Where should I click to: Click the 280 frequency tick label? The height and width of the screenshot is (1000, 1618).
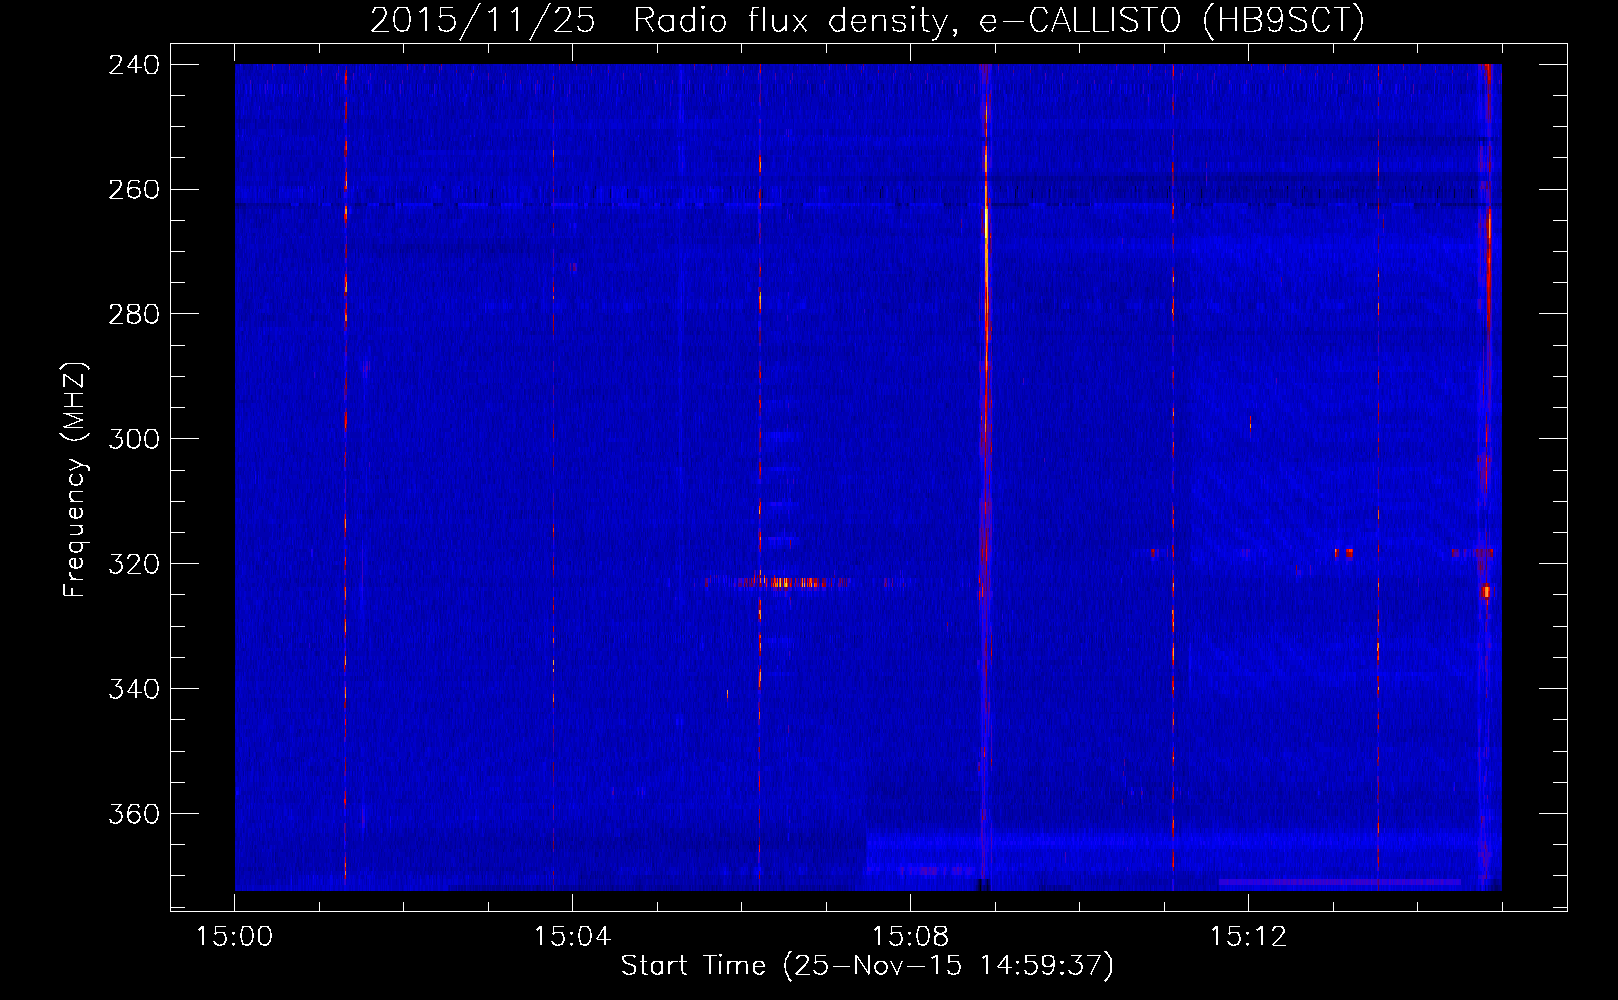134,314
